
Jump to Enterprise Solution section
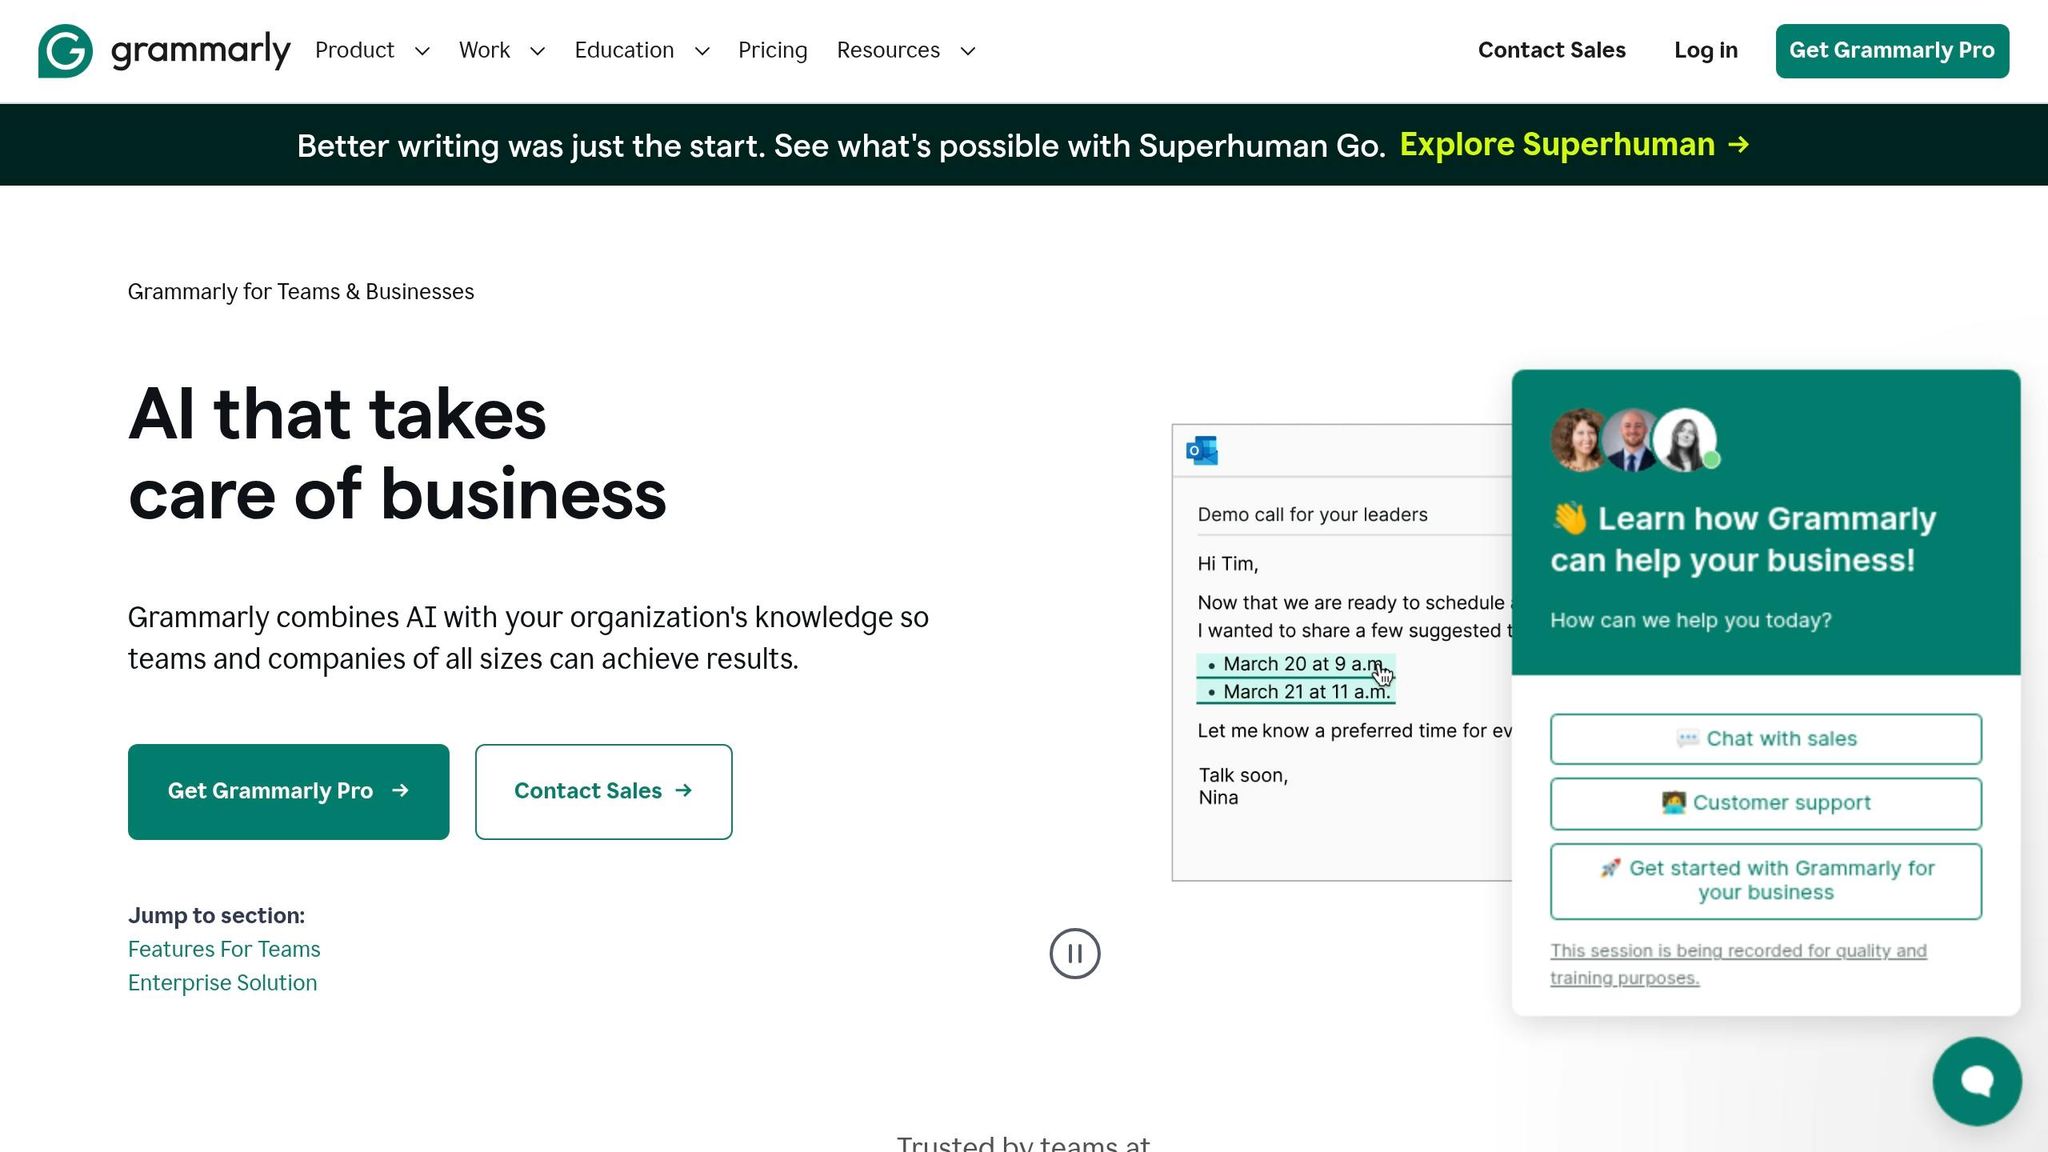click(x=222, y=983)
